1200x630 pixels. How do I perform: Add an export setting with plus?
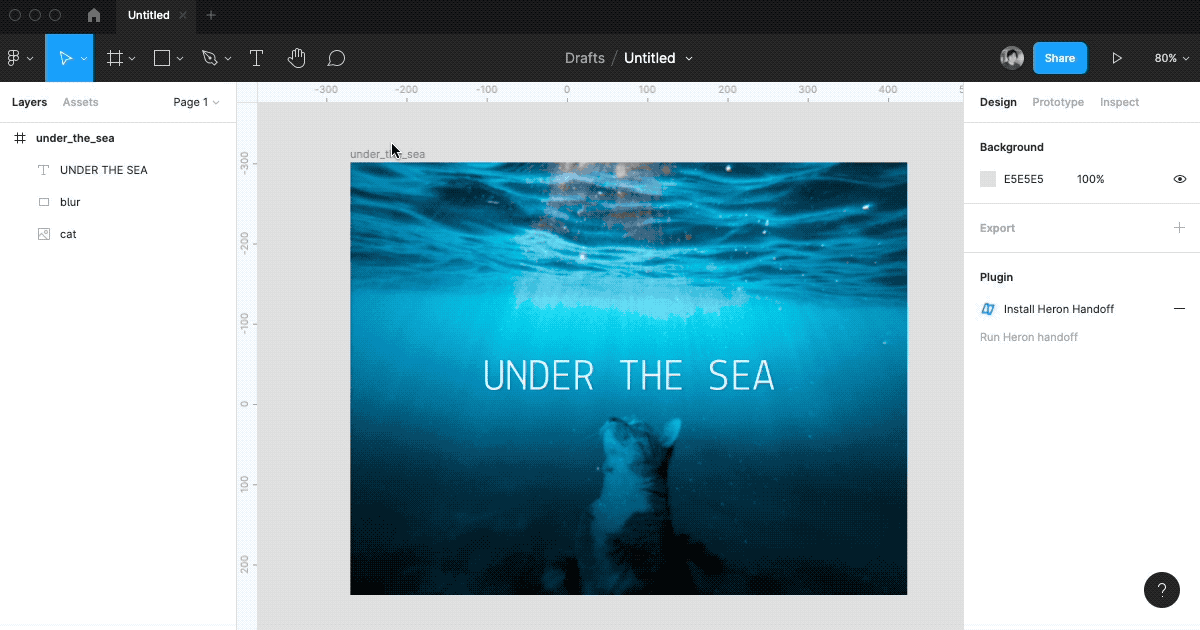coord(1179,228)
